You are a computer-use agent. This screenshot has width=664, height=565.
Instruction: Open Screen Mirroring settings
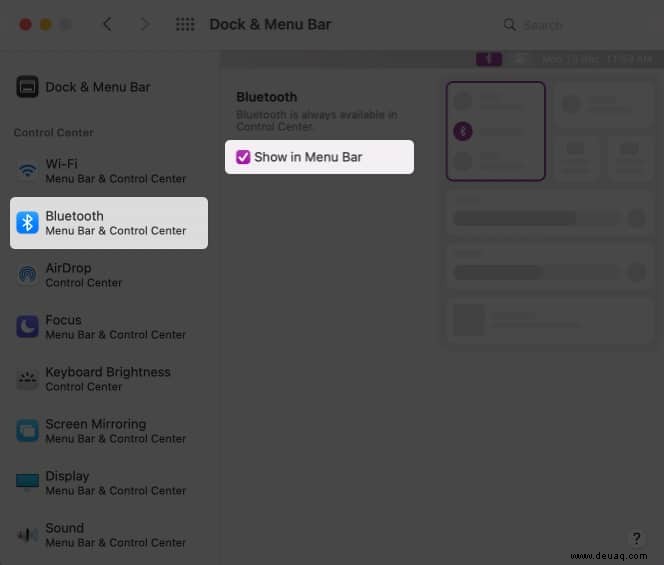[109, 431]
